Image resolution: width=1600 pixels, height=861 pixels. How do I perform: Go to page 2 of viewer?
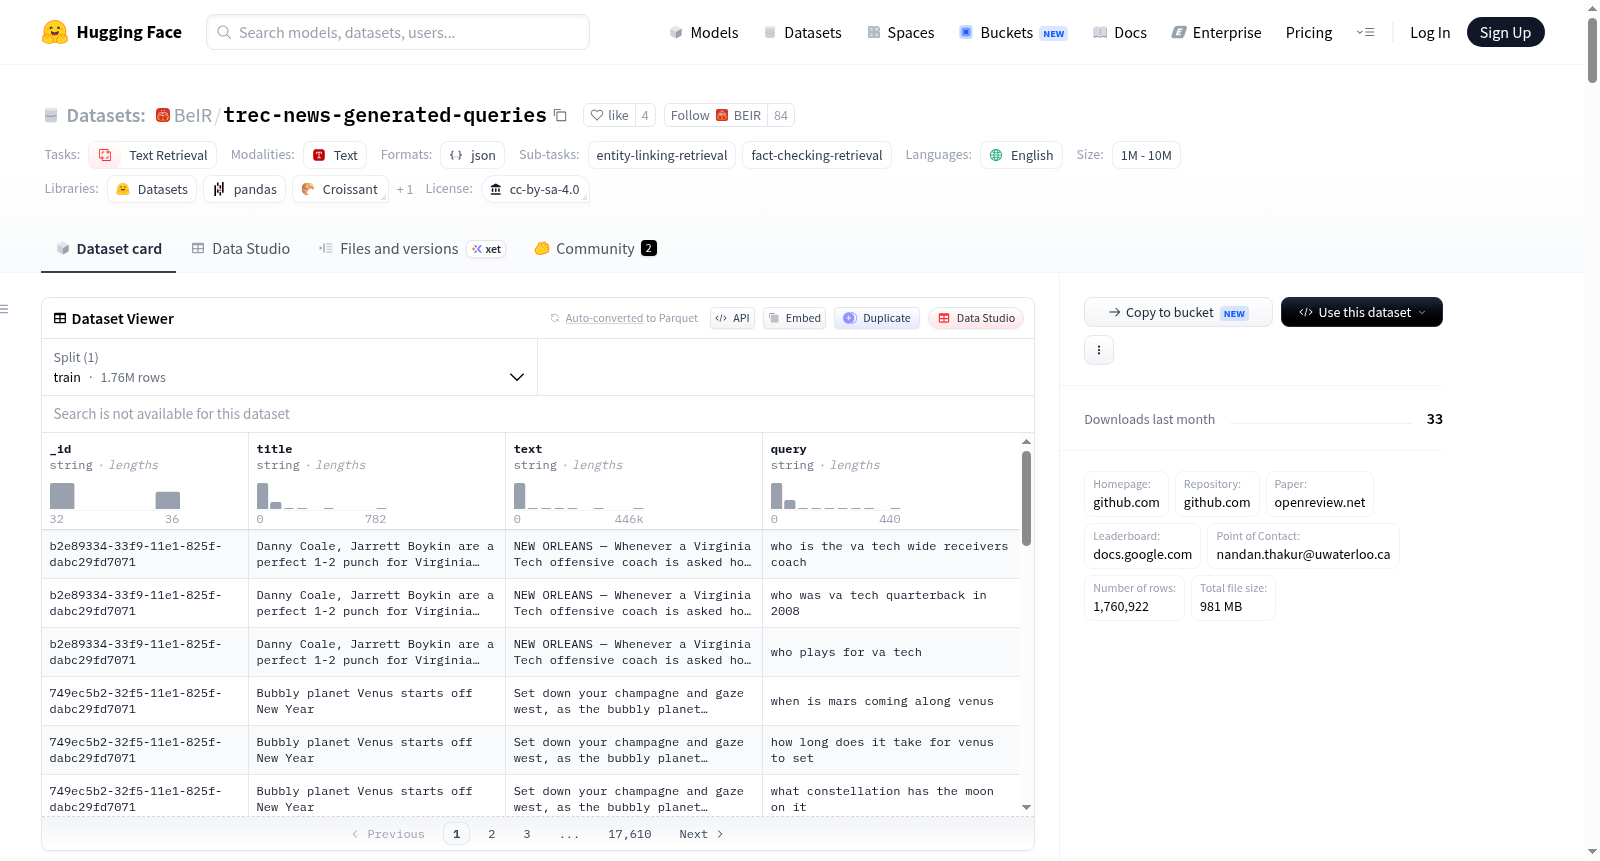pyautogui.click(x=492, y=834)
